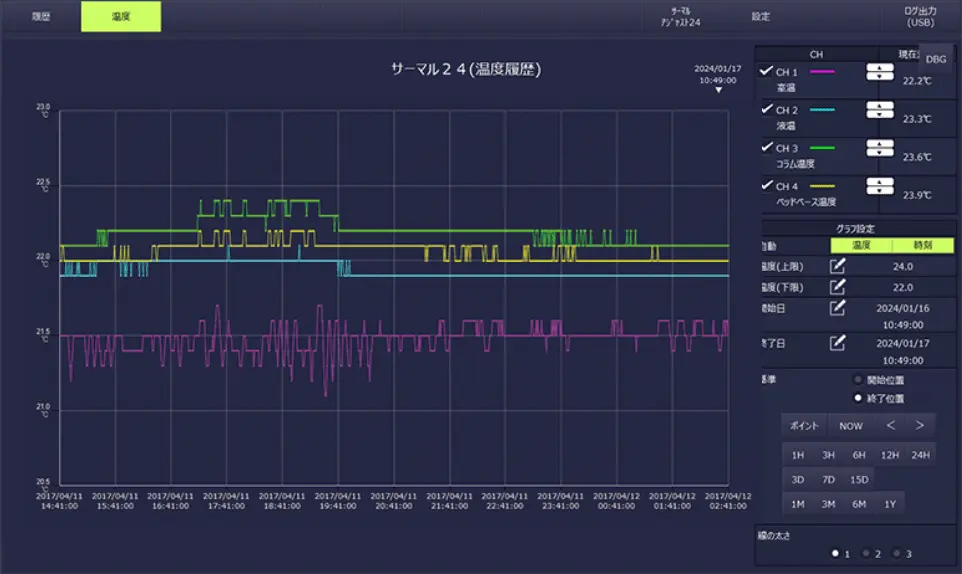Click the upper limit value 24.0
The image size is (962, 574).
902,266
